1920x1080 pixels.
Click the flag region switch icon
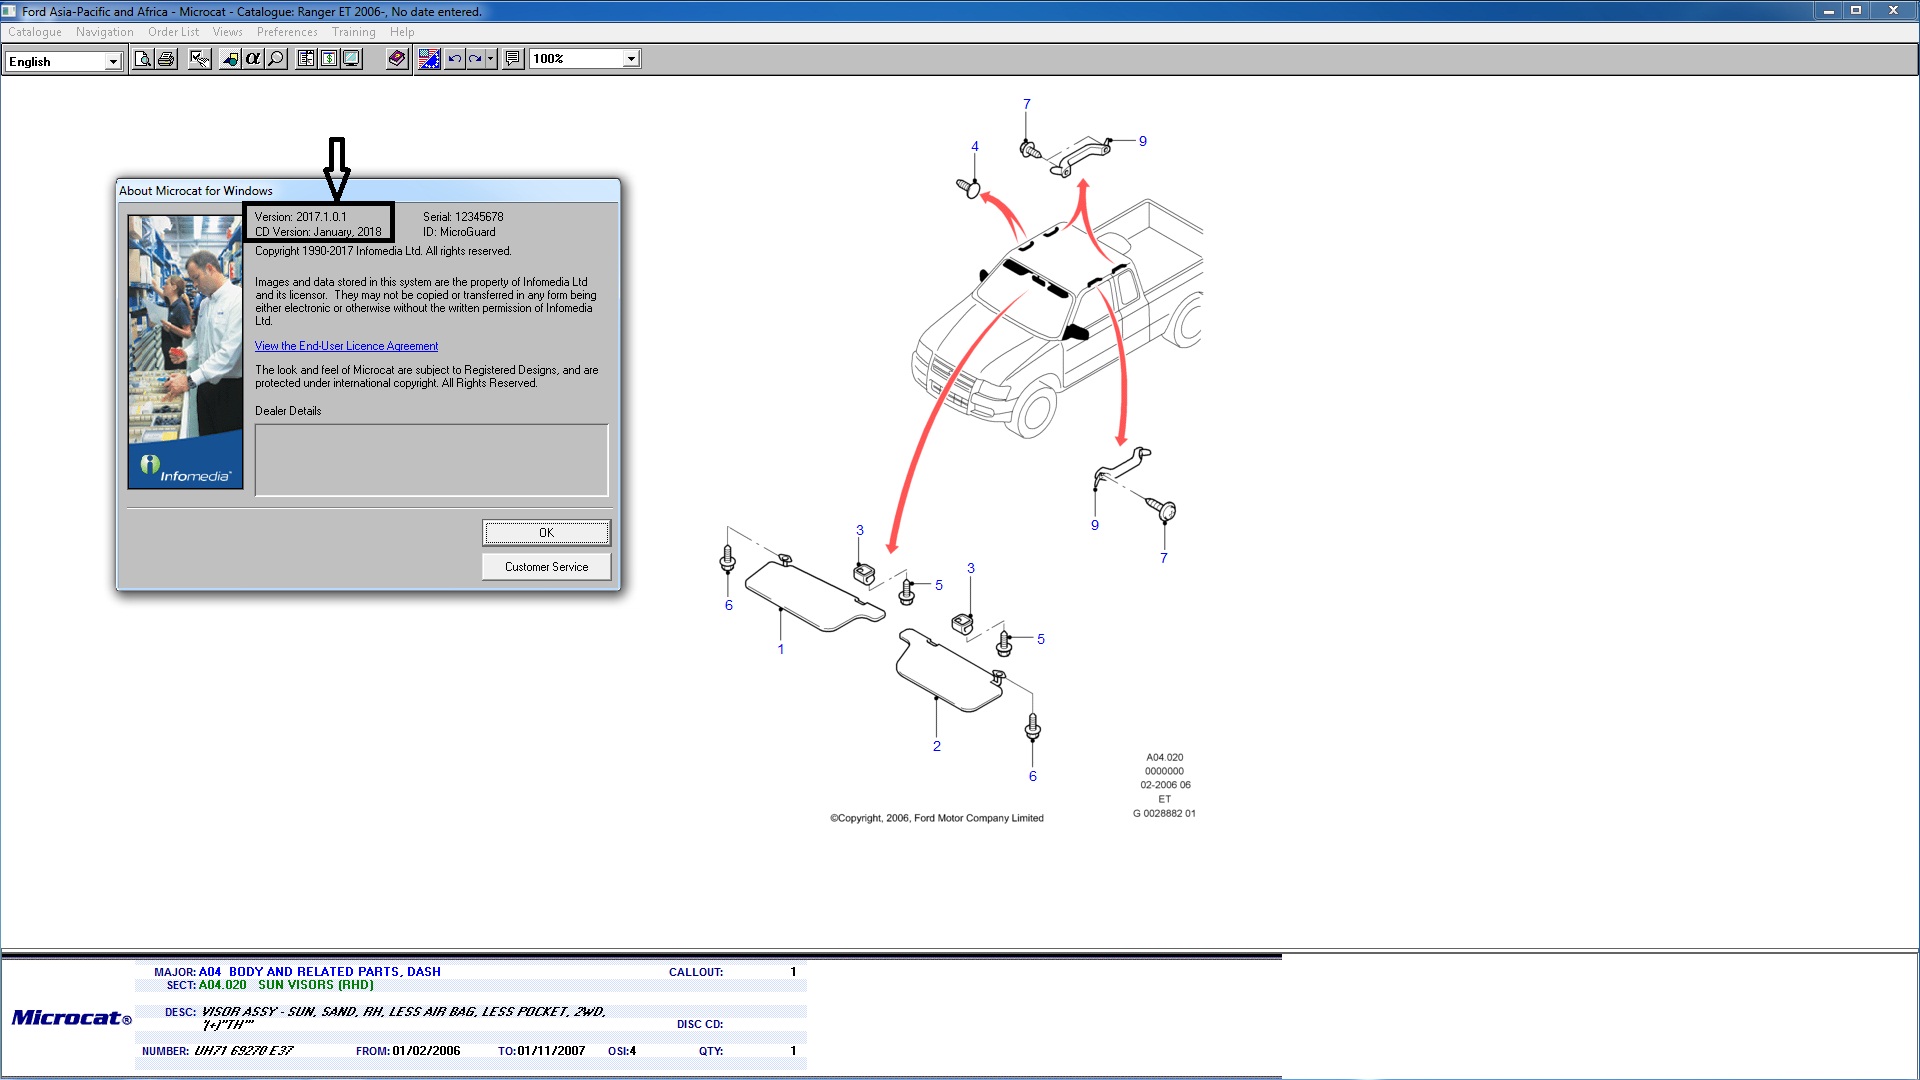[429, 59]
